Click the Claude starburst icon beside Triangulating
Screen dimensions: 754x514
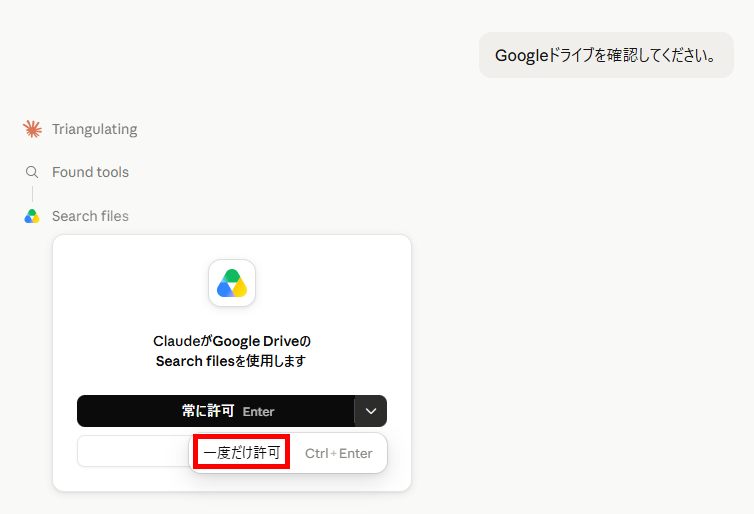pos(32,129)
